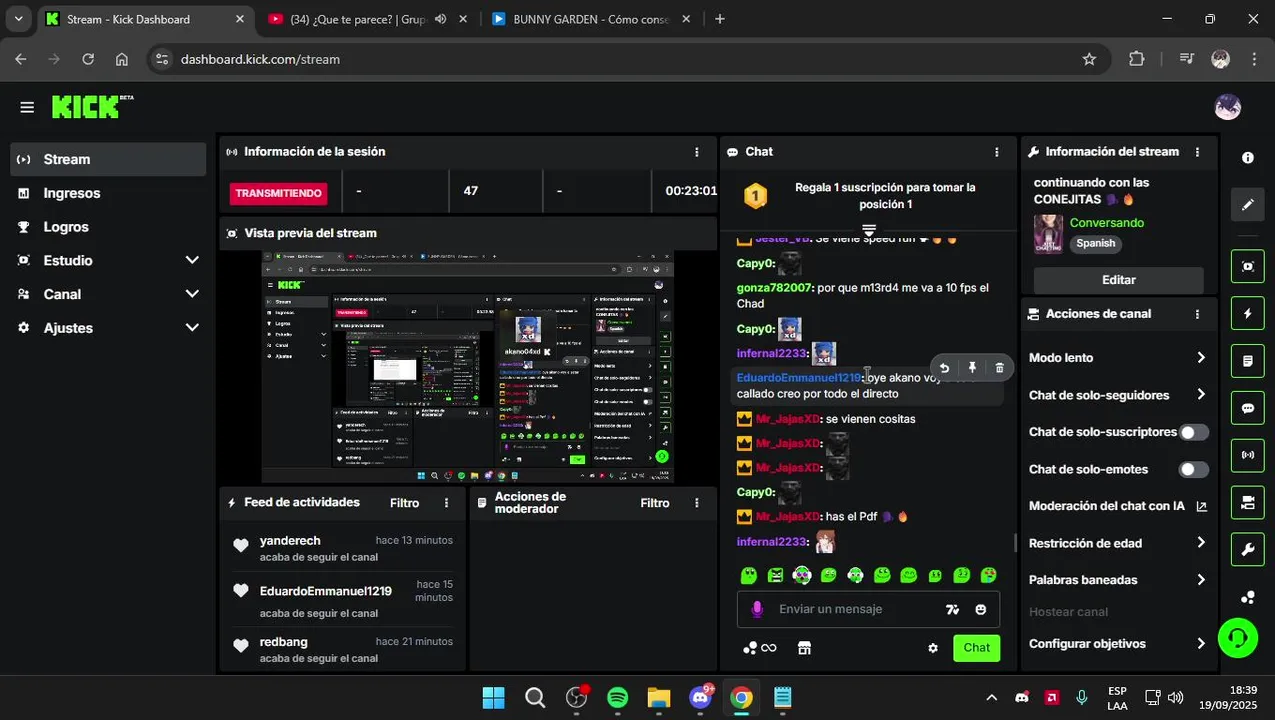Click Filtro in Feed de actividades

[x=405, y=503]
